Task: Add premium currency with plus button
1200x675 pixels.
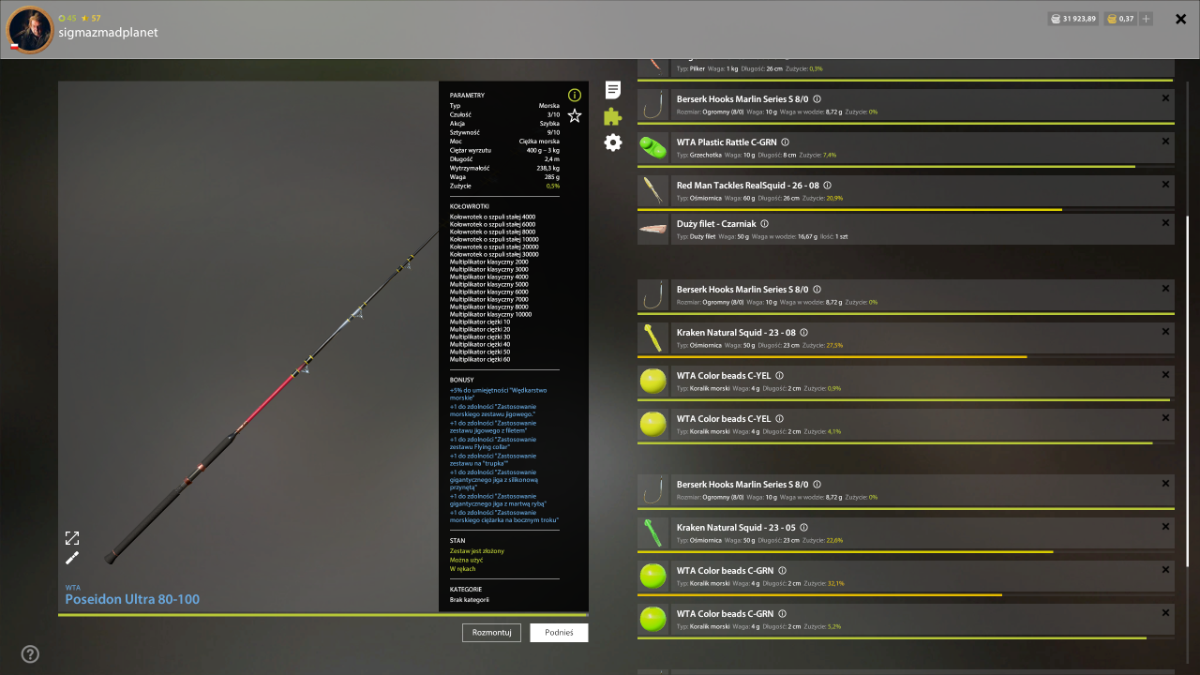Action: 1146,18
